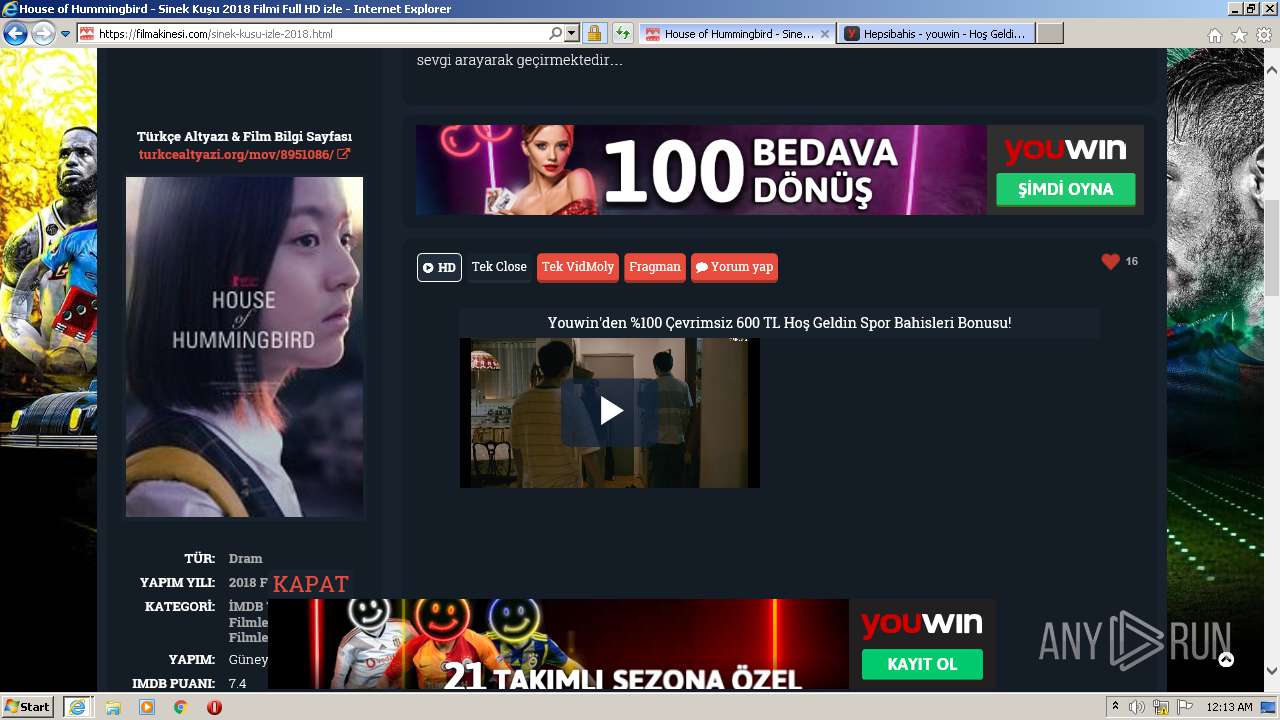This screenshot has width=1280, height=720.
Task: Click the vertical scrollbar up arrow
Action: 1272,71
